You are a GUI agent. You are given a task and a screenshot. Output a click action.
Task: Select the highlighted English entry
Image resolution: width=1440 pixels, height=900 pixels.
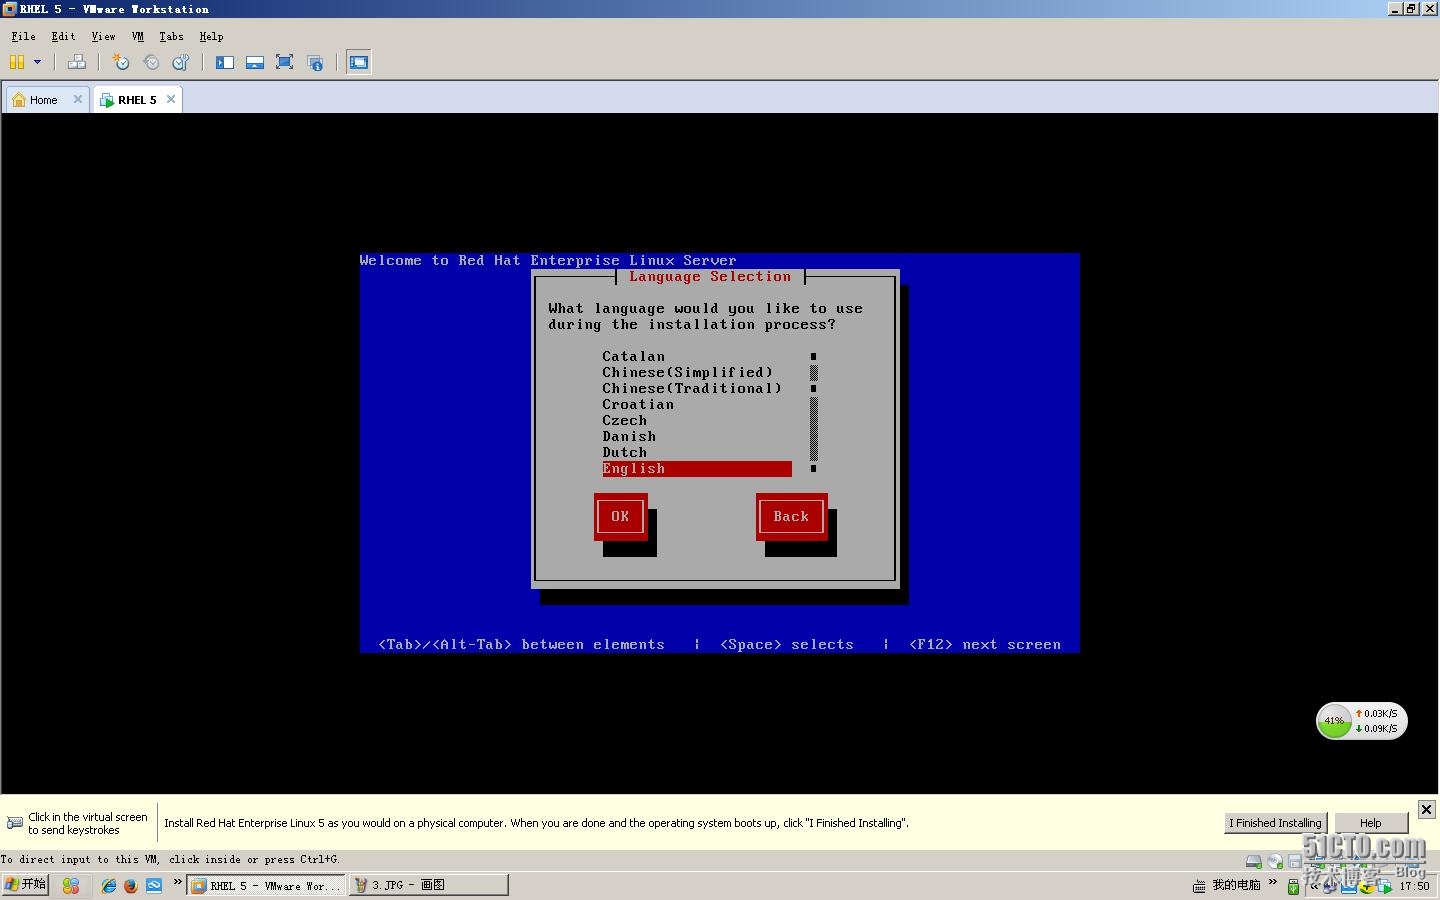click(x=697, y=469)
